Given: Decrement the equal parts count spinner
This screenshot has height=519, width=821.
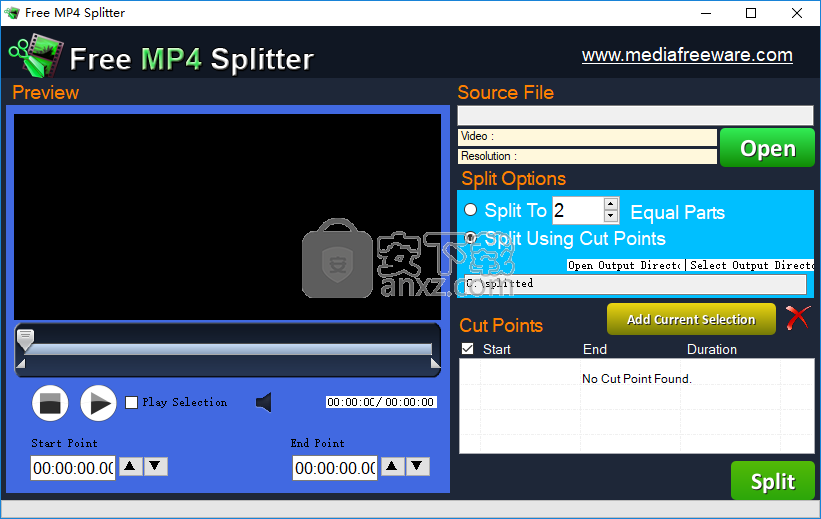Looking at the screenshot, I should click(611, 216).
